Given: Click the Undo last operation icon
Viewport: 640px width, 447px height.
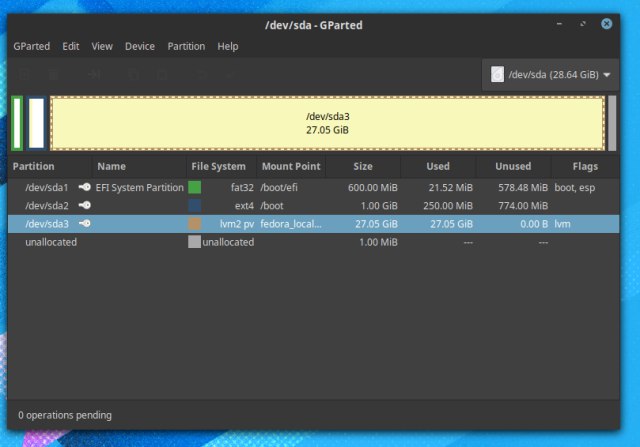Looking at the screenshot, I should coord(201,74).
